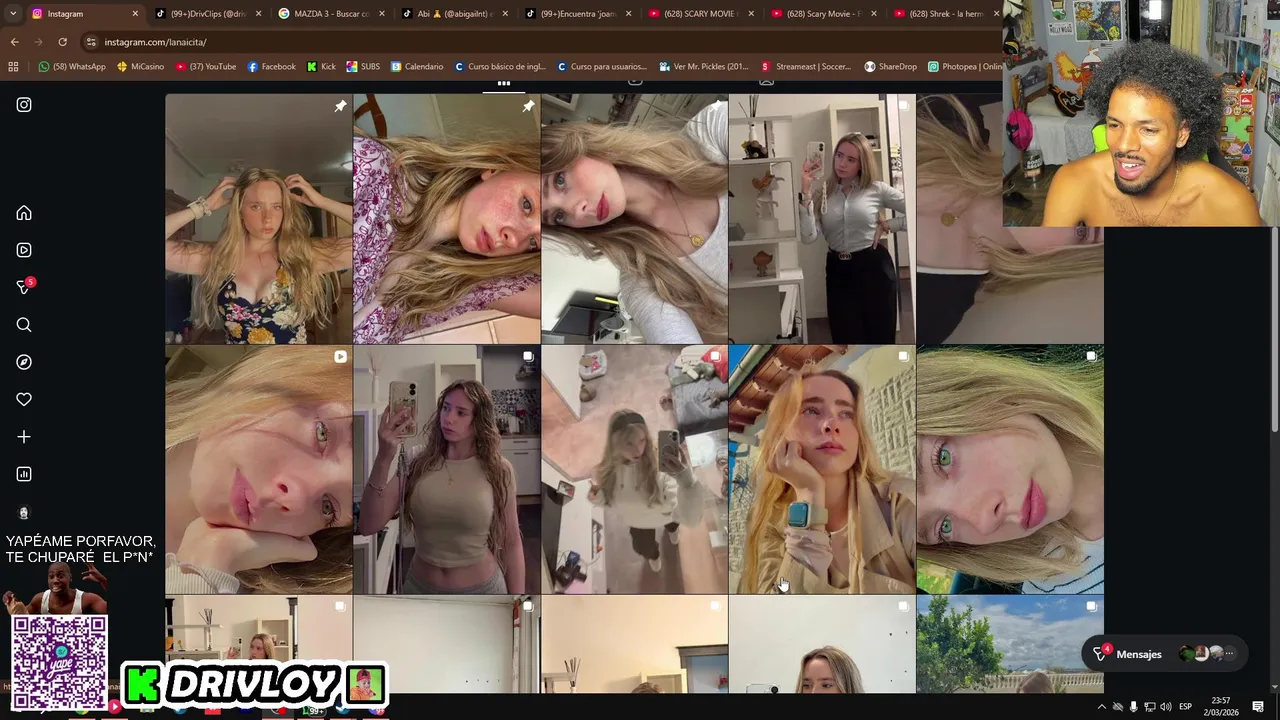Switch the ESP keyboard language indicator
The width and height of the screenshot is (1280, 720).
(1185, 707)
